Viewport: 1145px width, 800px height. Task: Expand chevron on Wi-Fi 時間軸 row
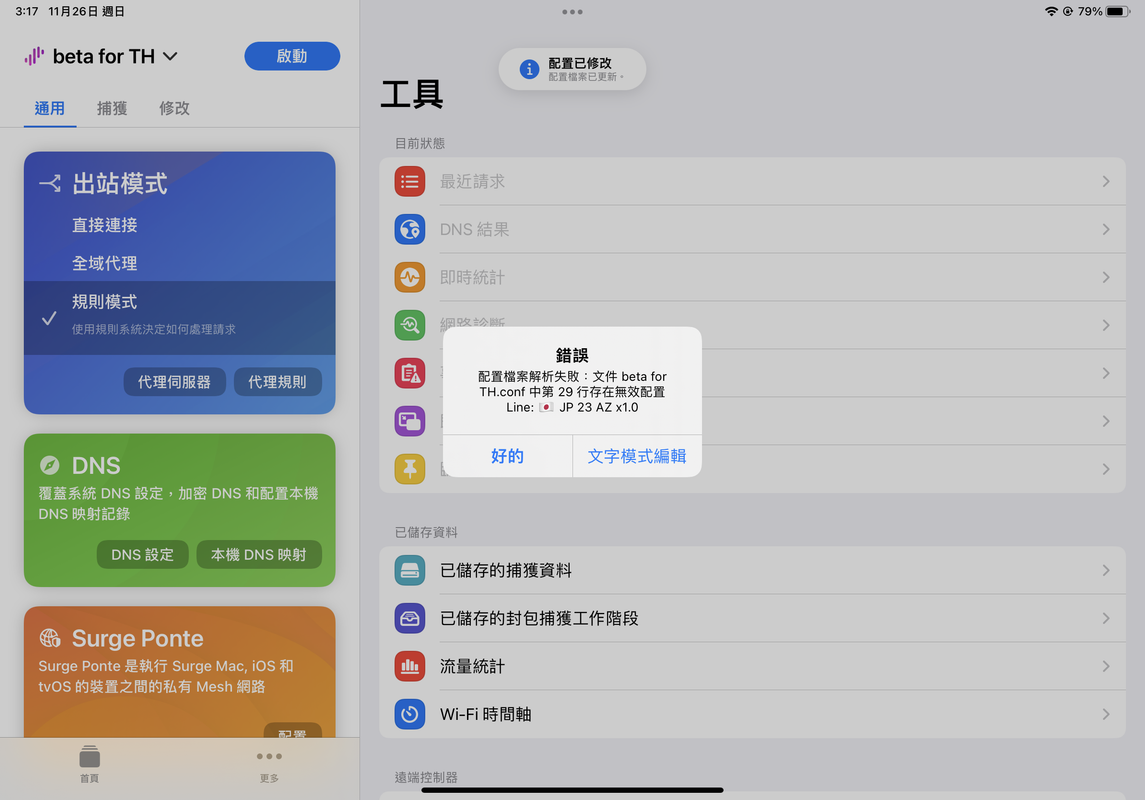[1106, 714]
